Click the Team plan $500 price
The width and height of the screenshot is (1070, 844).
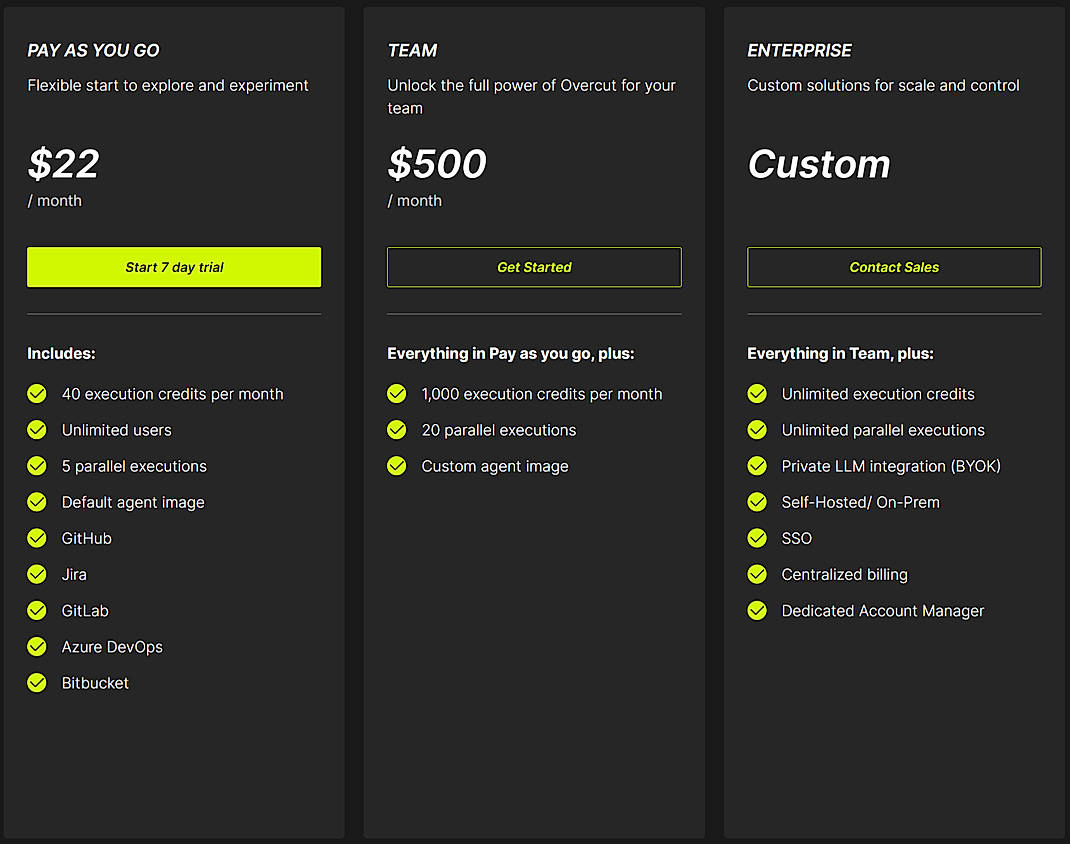pyautogui.click(x=437, y=164)
